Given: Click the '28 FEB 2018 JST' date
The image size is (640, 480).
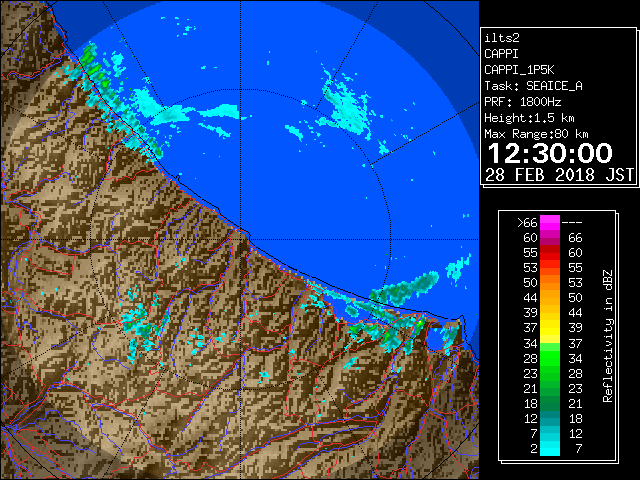Looking at the screenshot, I should [559, 175].
